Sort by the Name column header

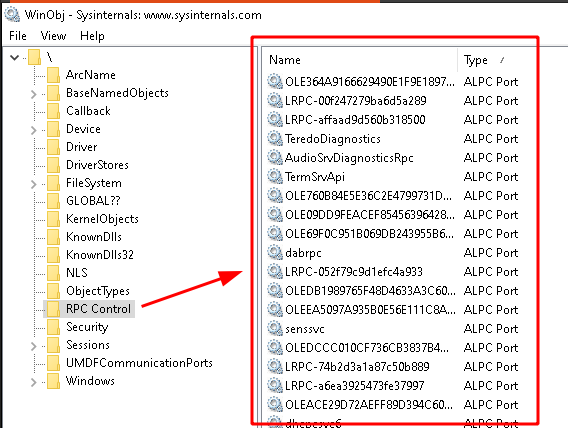coord(360,60)
